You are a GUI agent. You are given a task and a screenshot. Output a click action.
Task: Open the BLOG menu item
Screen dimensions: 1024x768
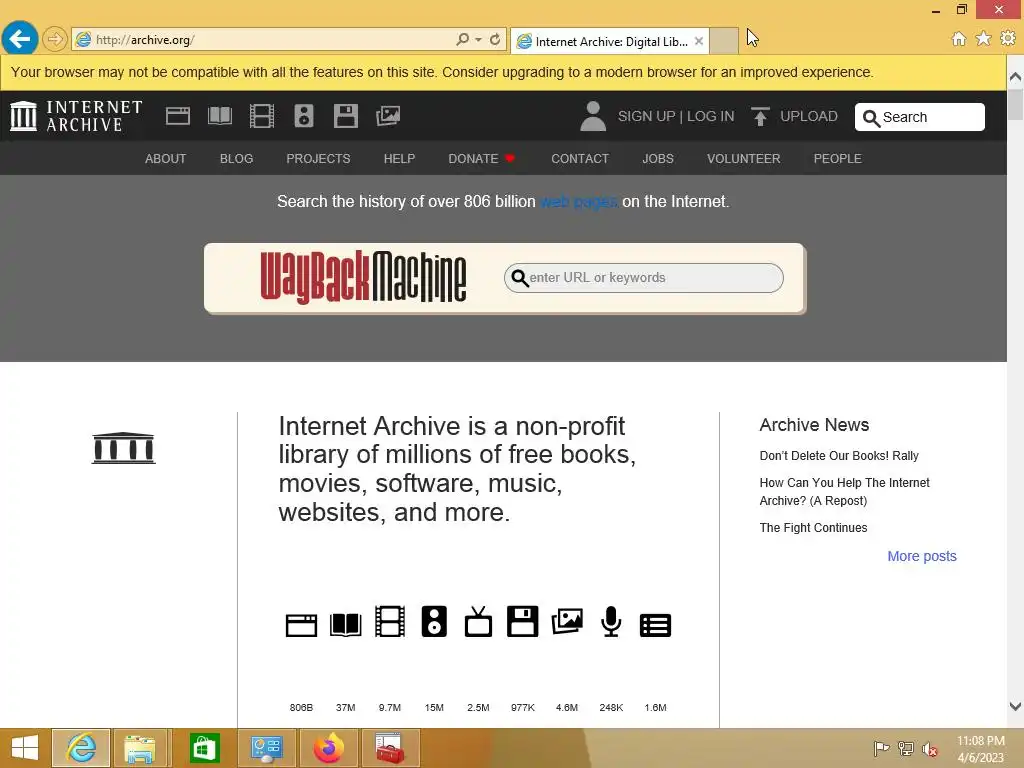tap(236, 159)
